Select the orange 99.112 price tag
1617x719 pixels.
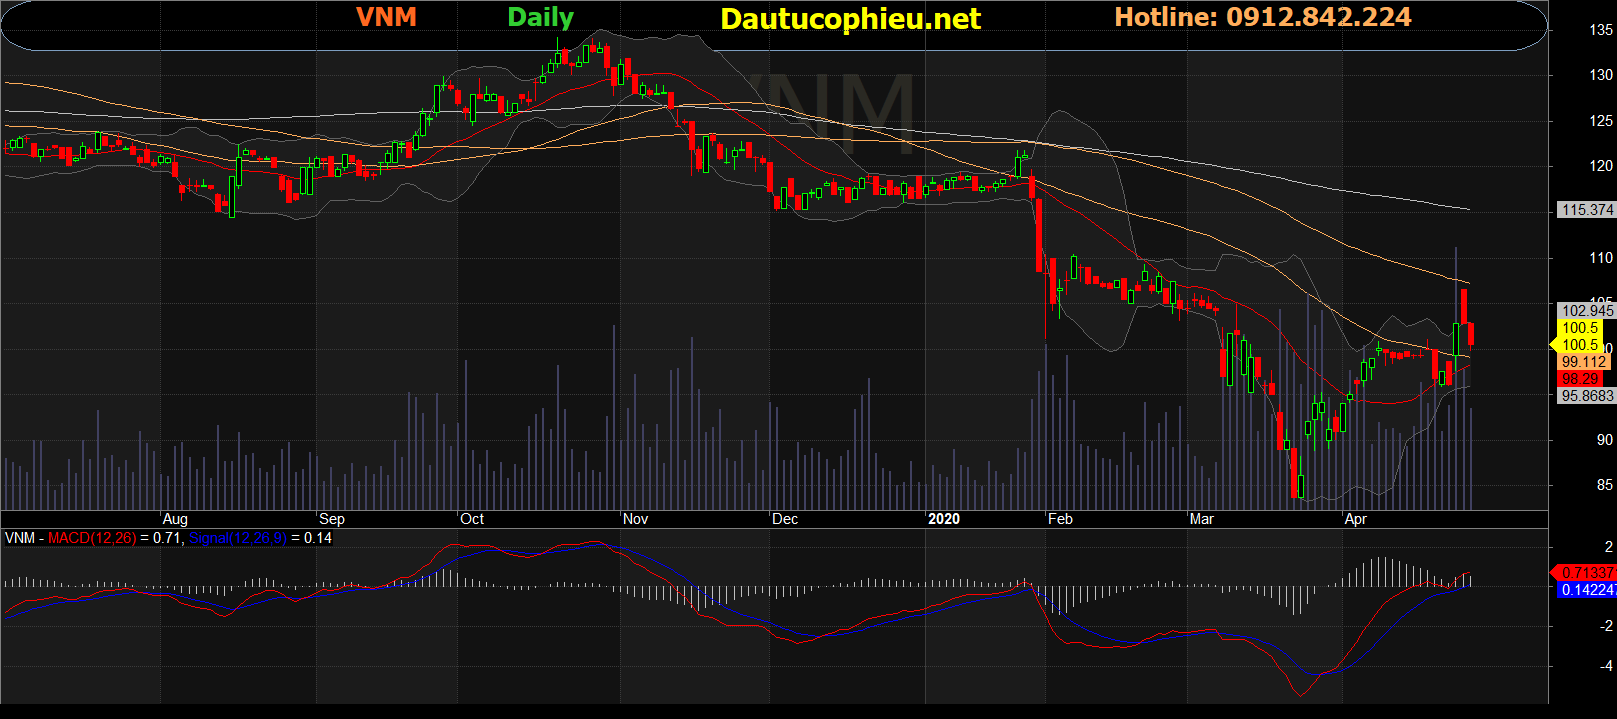pos(1583,362)
